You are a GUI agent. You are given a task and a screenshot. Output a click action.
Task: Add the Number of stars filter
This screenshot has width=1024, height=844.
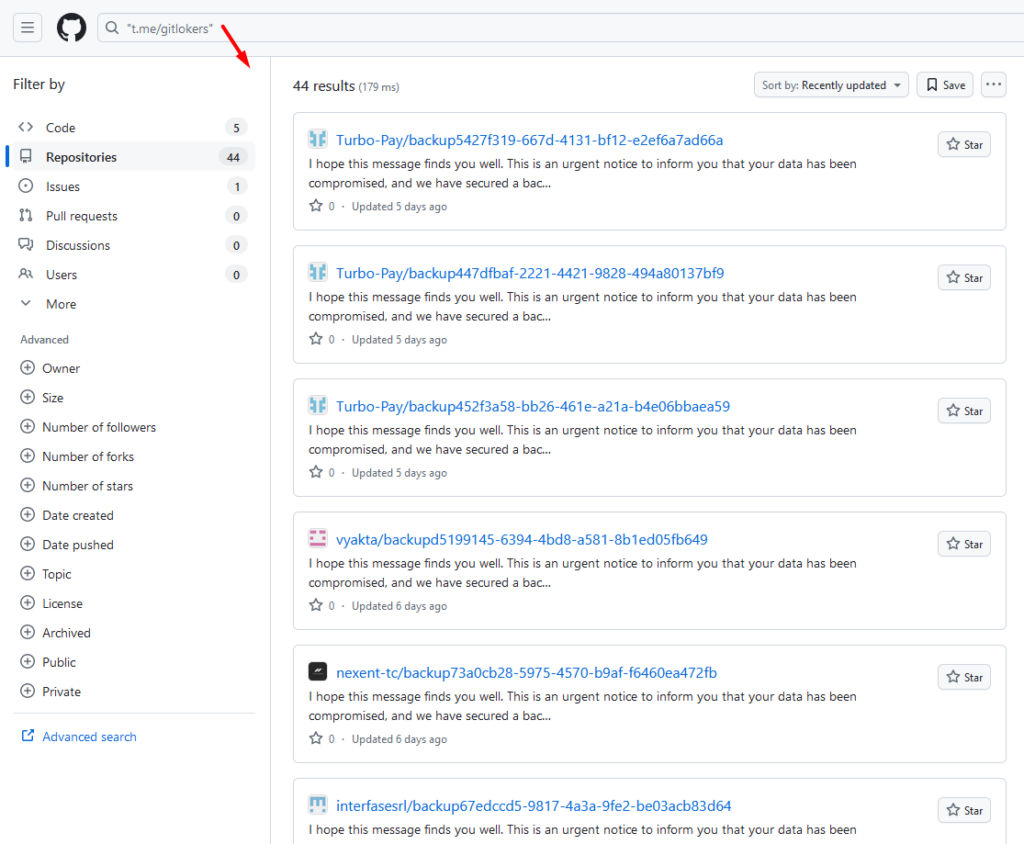pyautogui.click(x=87, y=486)
